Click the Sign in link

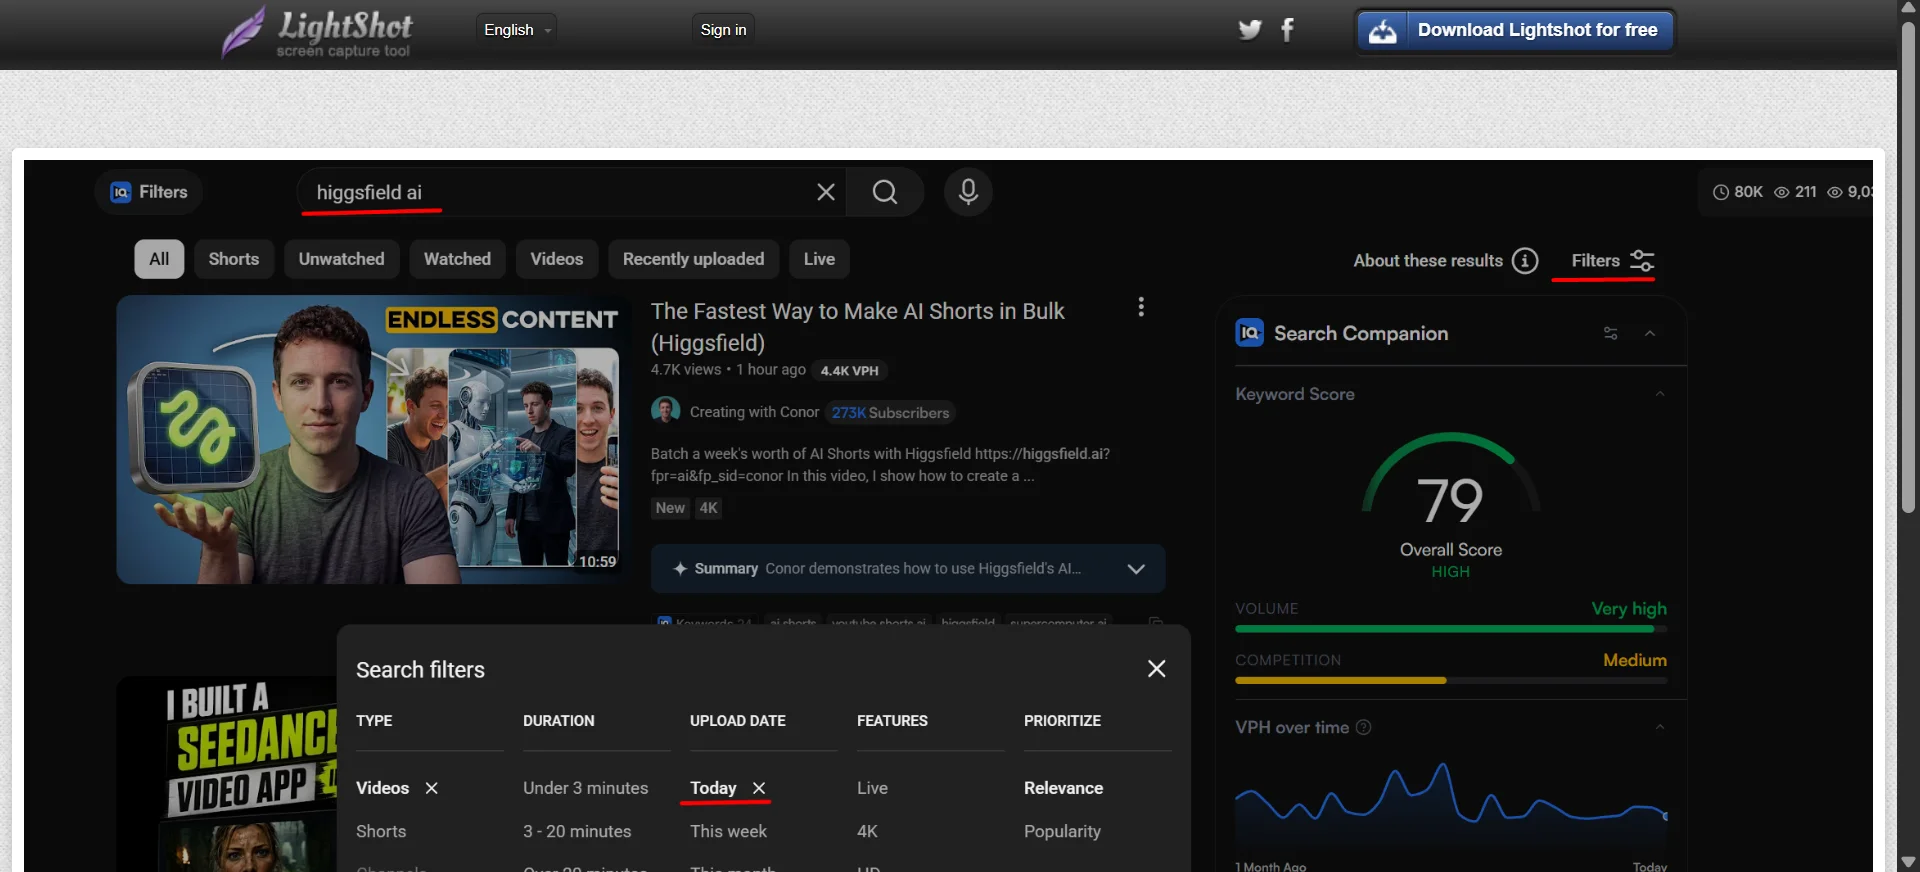pyautogui.click(x=723, y=30)
